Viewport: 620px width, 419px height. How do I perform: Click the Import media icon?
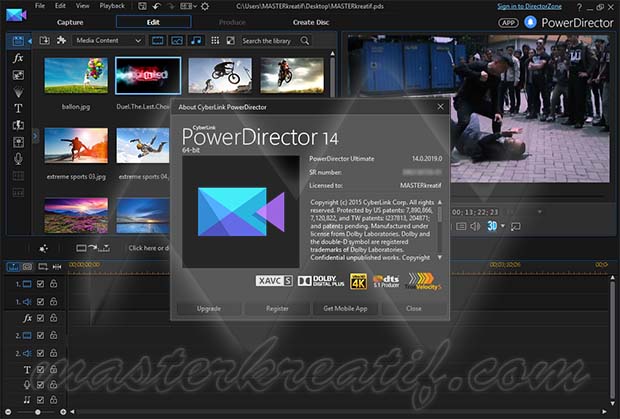click(x=44, y=40)
